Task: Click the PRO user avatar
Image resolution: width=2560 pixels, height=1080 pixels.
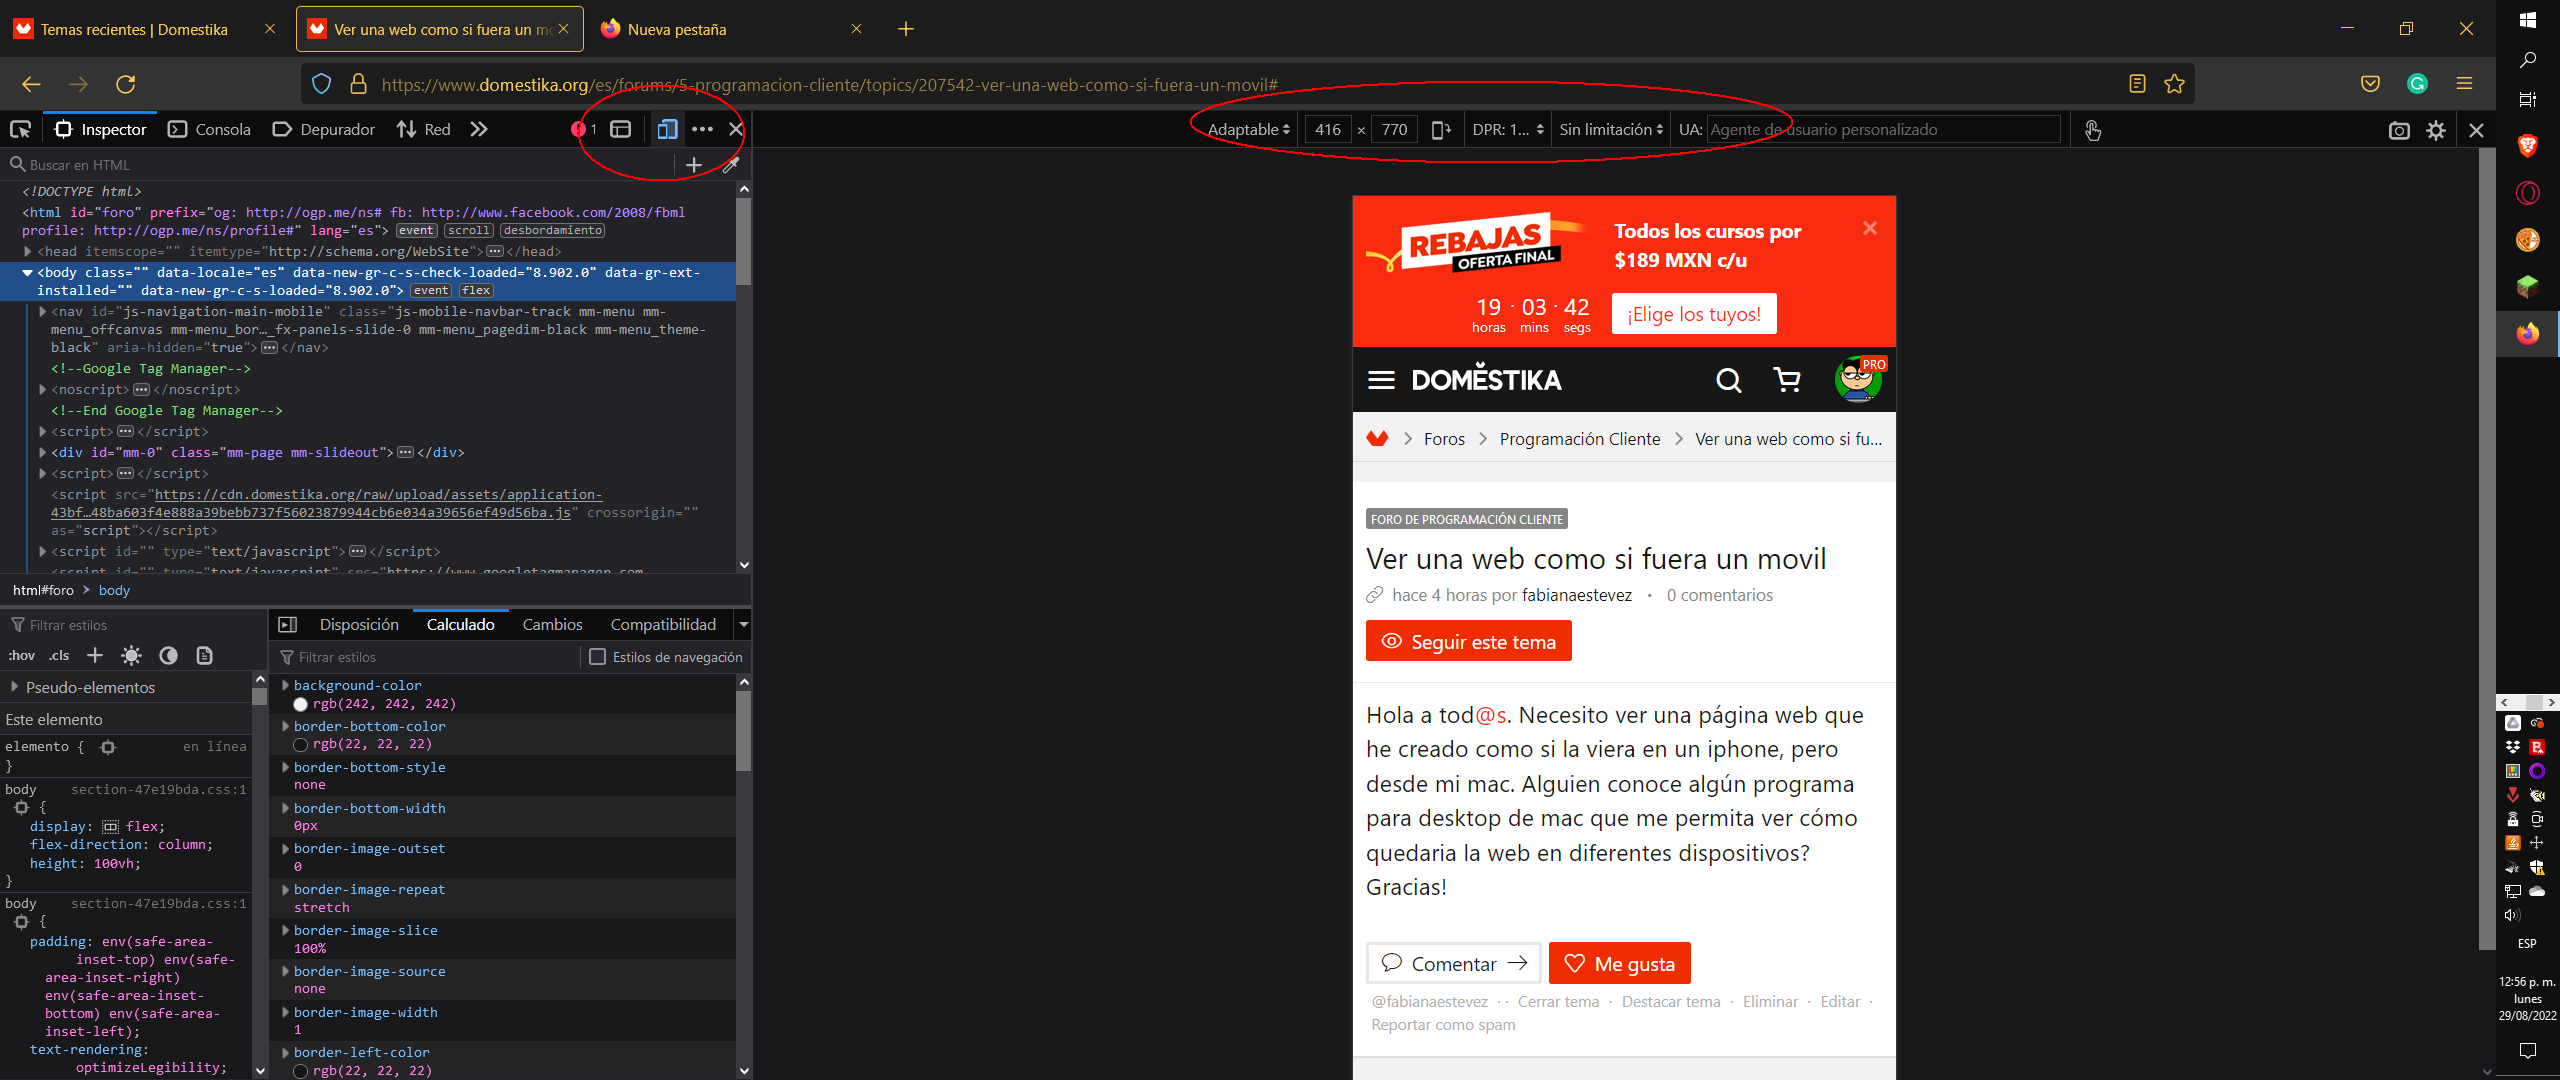Action: coord(1858,379)
